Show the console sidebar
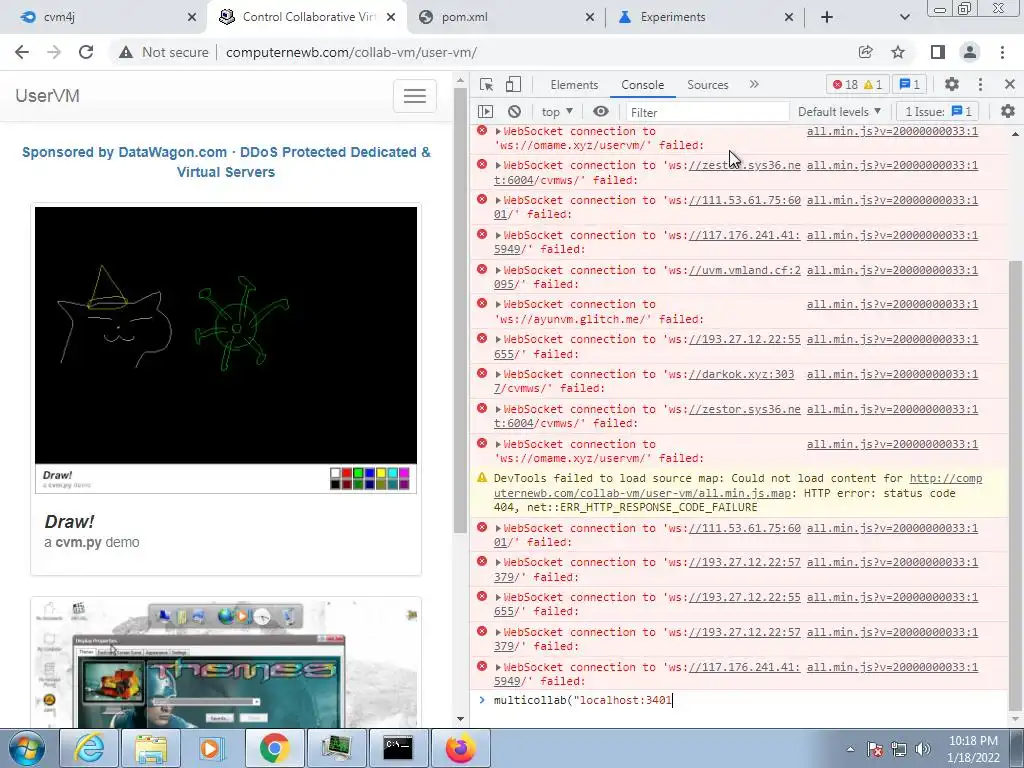Screen dimensions: 1024x768 coord(485,112)
